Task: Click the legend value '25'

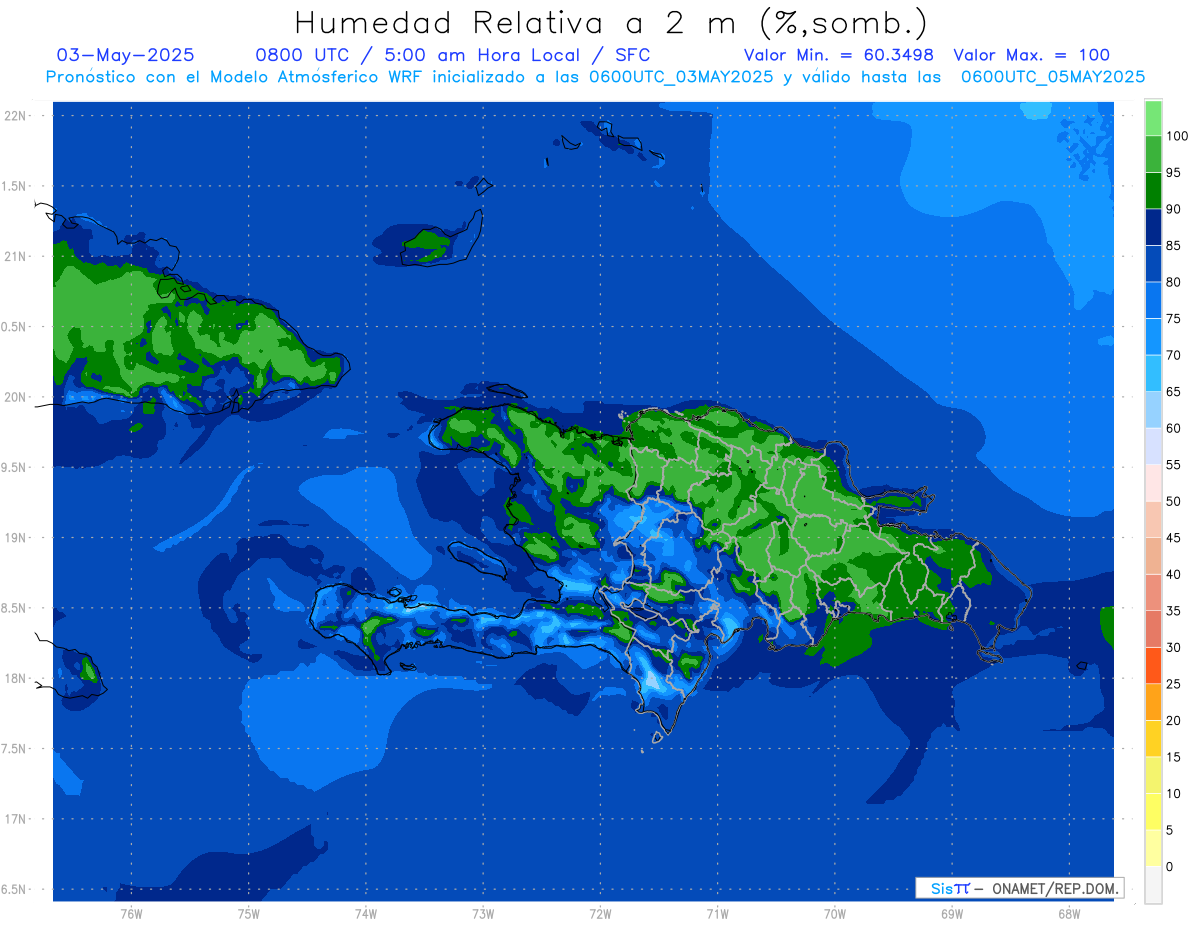Action: pyautogui.click(x=1173, y=684)
